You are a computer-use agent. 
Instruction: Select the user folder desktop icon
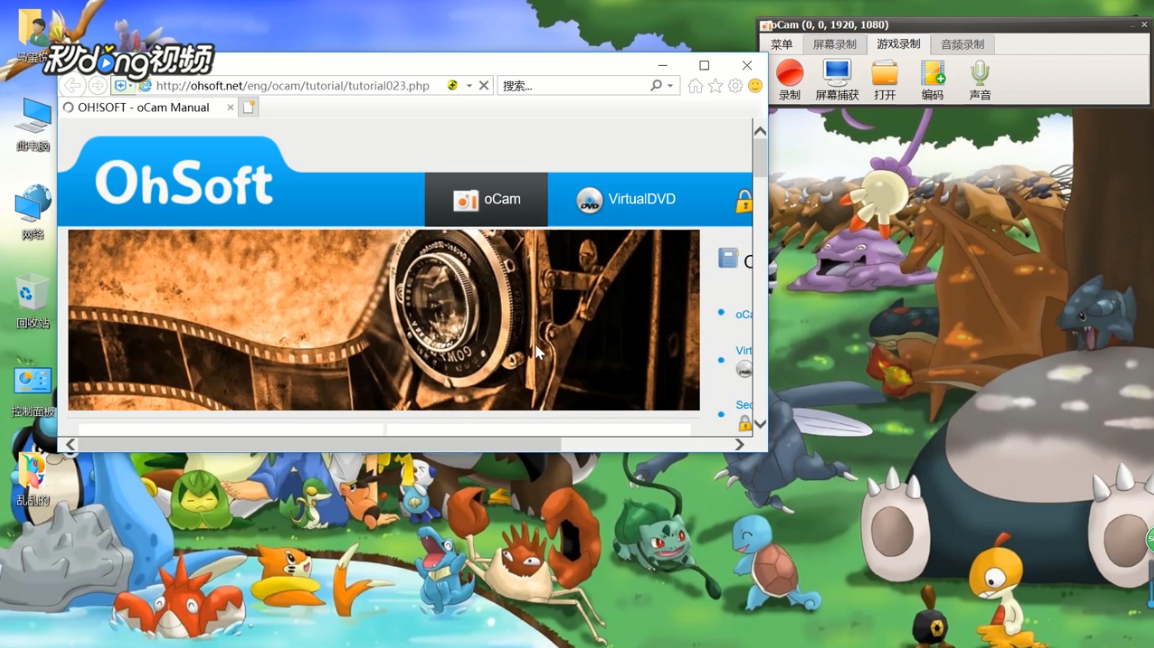coord(31,35)
